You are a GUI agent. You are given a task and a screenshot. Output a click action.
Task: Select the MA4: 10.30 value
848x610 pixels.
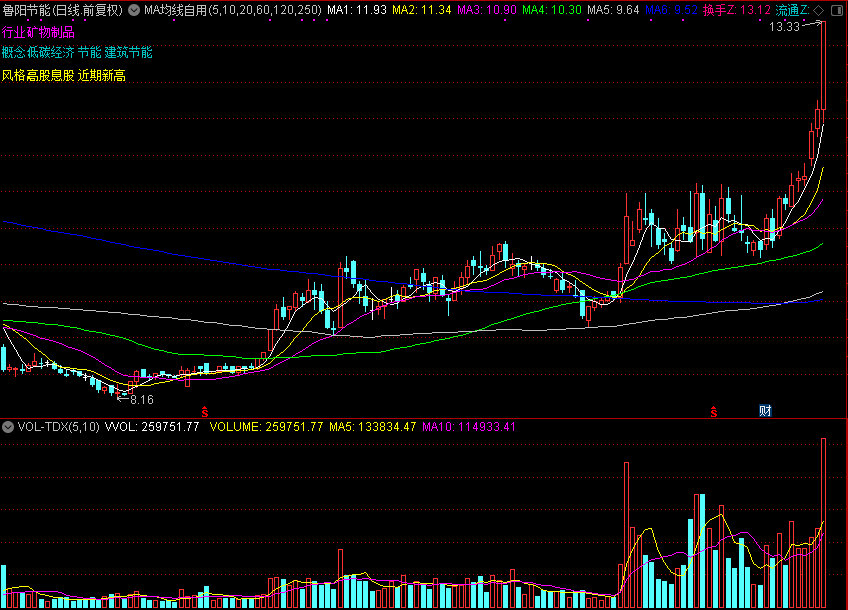click(x=552, y=10)
